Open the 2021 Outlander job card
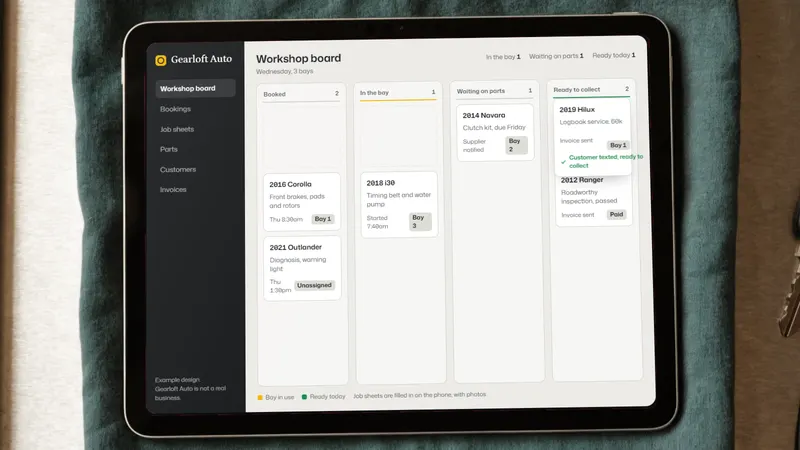This screenshot has width=800, height=450. (302, 268)
